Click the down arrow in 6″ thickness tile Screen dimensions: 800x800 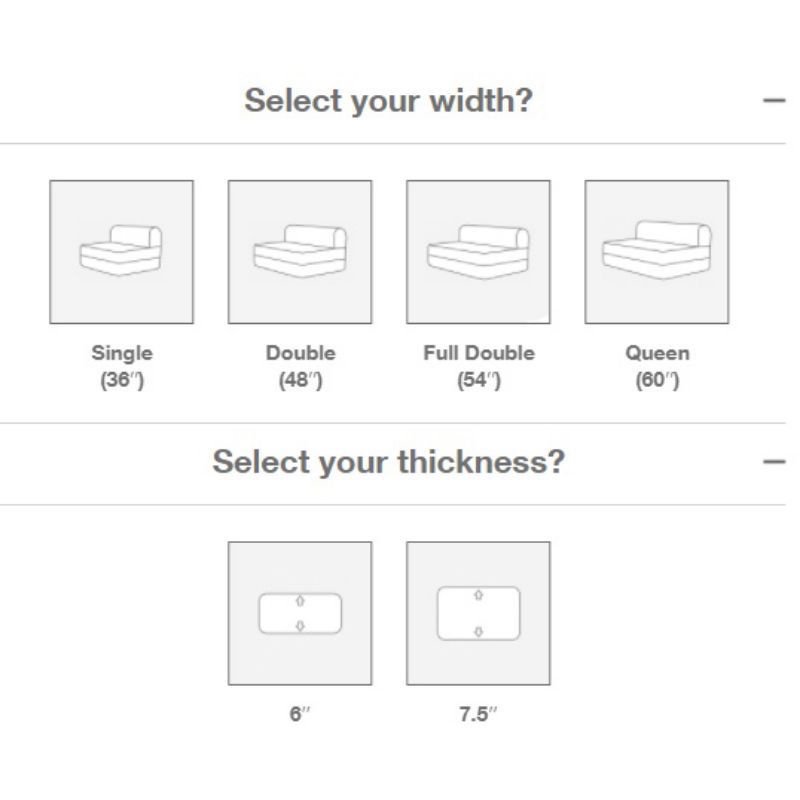pos(300,626)
